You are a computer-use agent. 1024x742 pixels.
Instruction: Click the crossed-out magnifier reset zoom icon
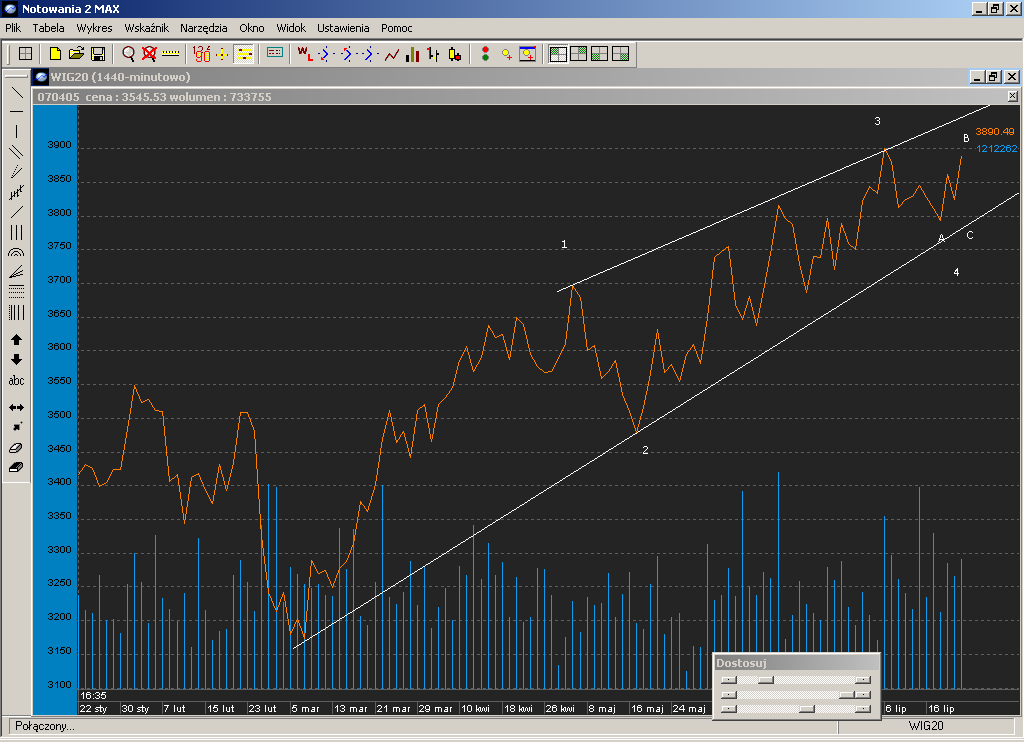tap(149, 54)
